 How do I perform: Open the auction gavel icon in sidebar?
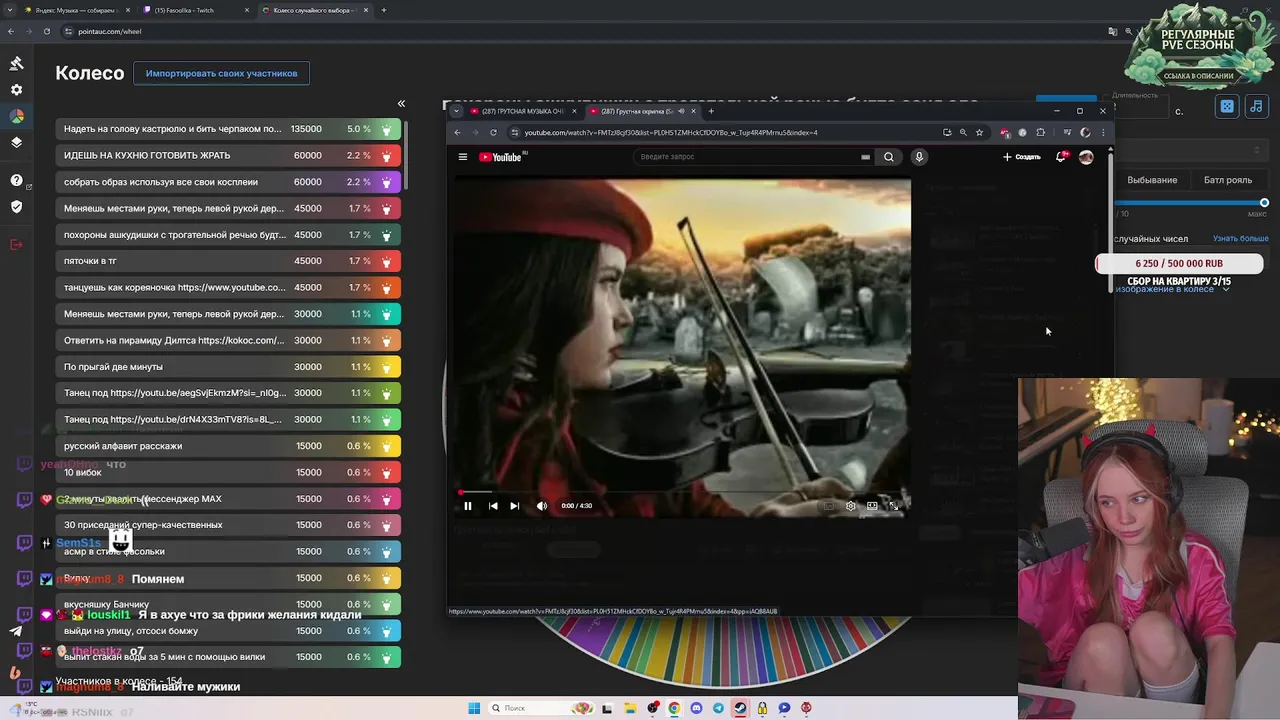coord(16,64)
